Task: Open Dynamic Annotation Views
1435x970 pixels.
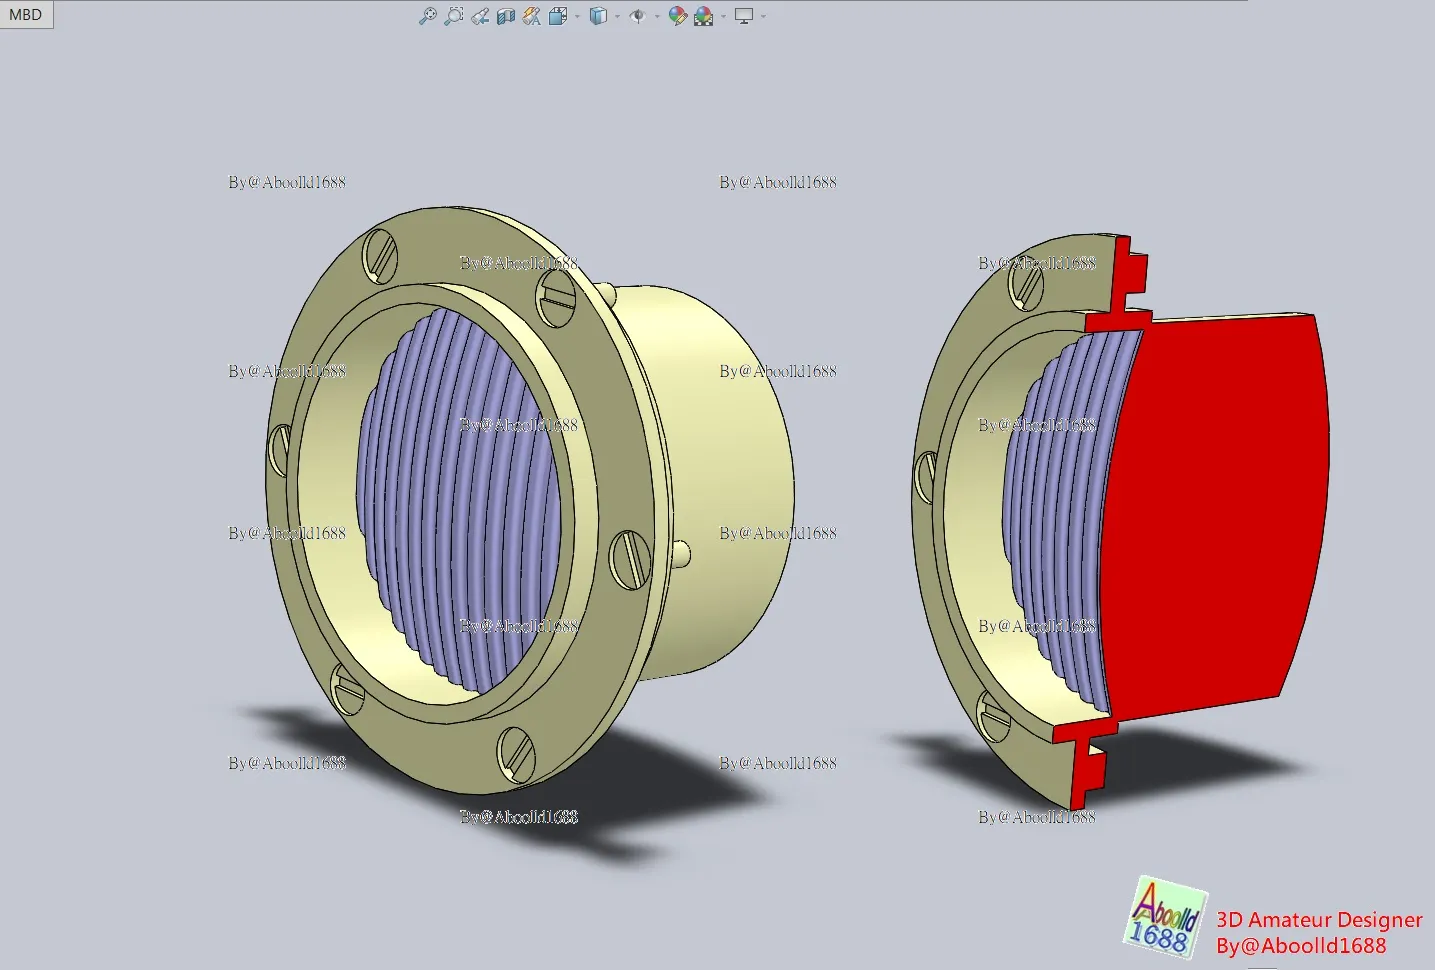Action: pyautogui.click(x=532, y=16)
